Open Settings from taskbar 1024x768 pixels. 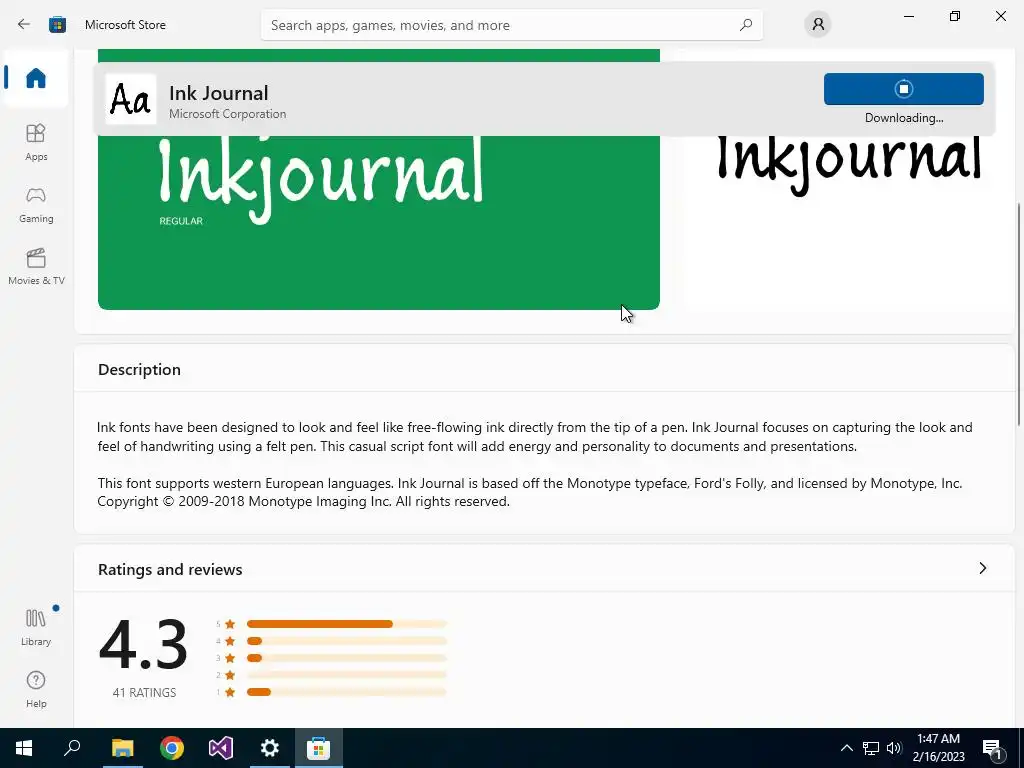point(270,748)
